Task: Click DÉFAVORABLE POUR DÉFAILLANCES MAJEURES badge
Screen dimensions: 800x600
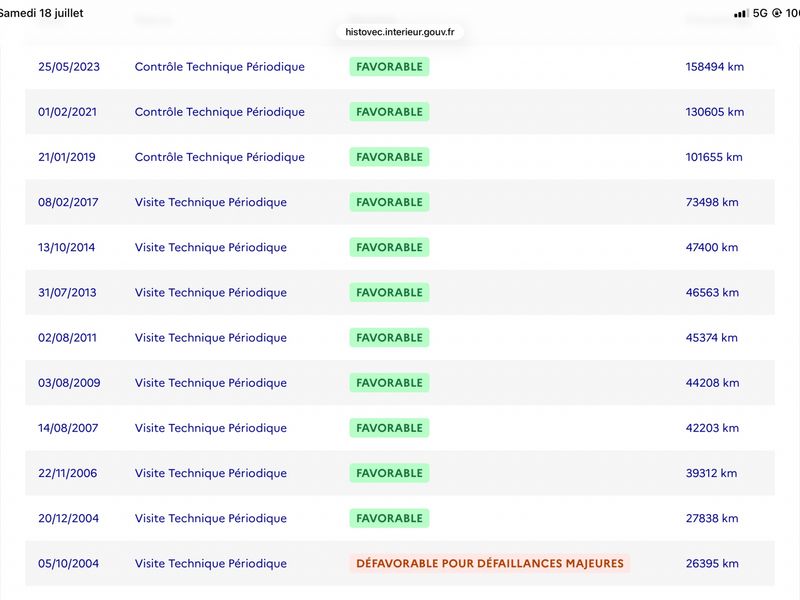Action: click(490, 563)
